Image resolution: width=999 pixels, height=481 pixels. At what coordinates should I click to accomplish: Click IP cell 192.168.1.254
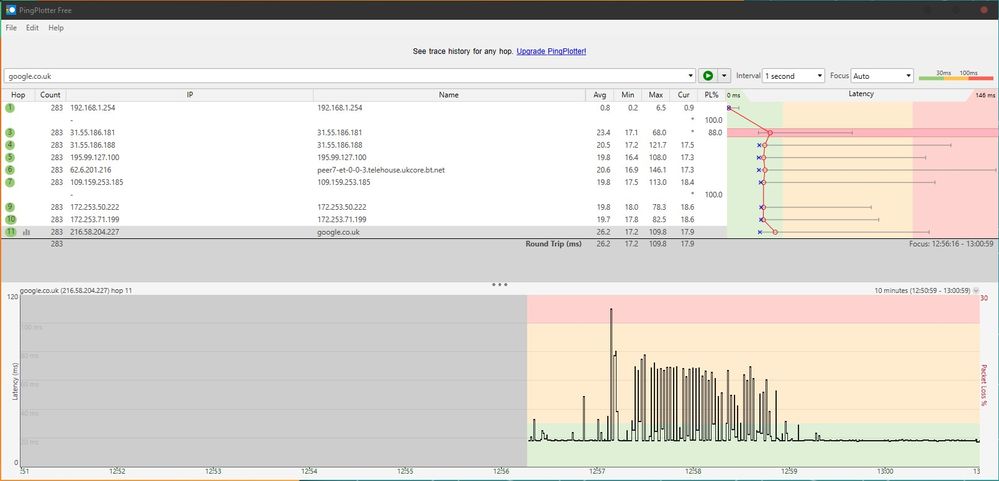(93, 108)
